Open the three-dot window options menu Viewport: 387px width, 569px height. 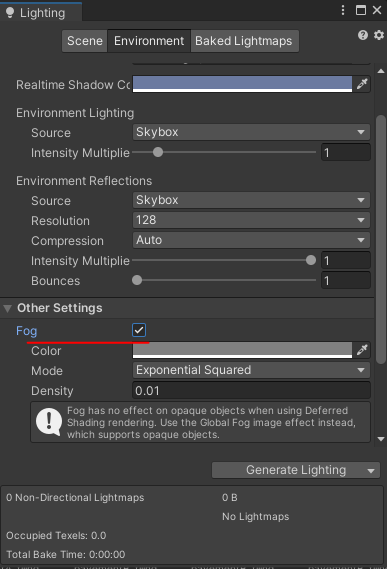point(343,10)
